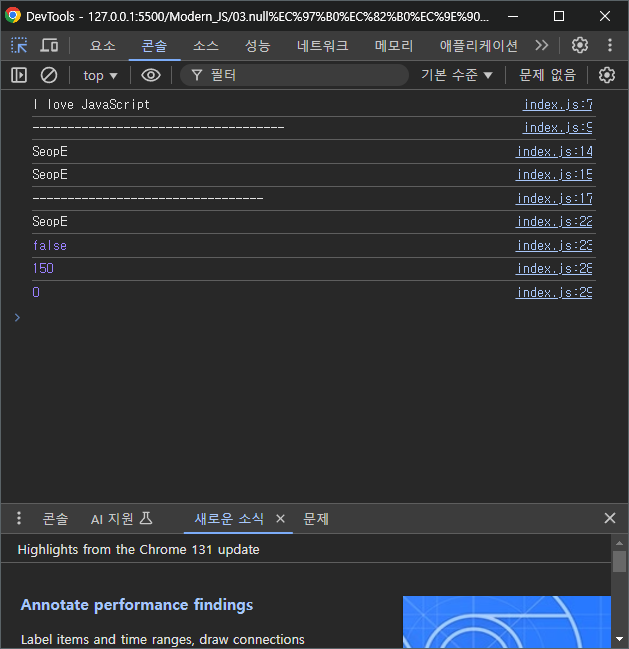Open the index.js:22 source link
The height and width of the screenshot is (649, 629).
555,222
